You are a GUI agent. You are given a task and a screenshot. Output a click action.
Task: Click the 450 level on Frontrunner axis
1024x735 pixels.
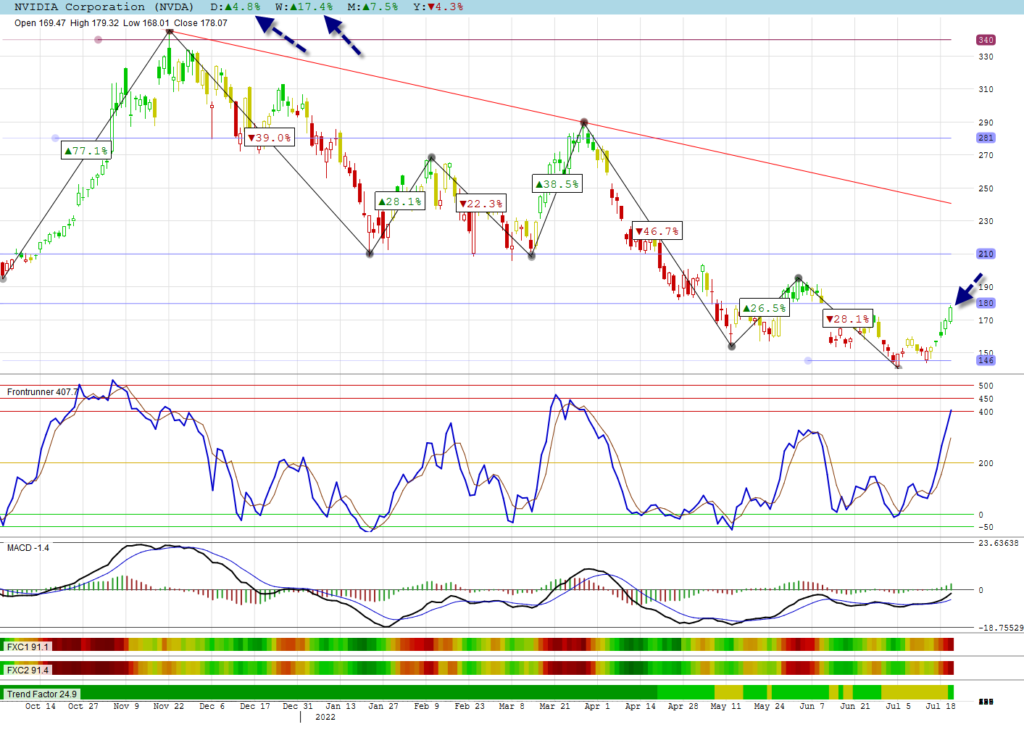(x=985, y=399)
